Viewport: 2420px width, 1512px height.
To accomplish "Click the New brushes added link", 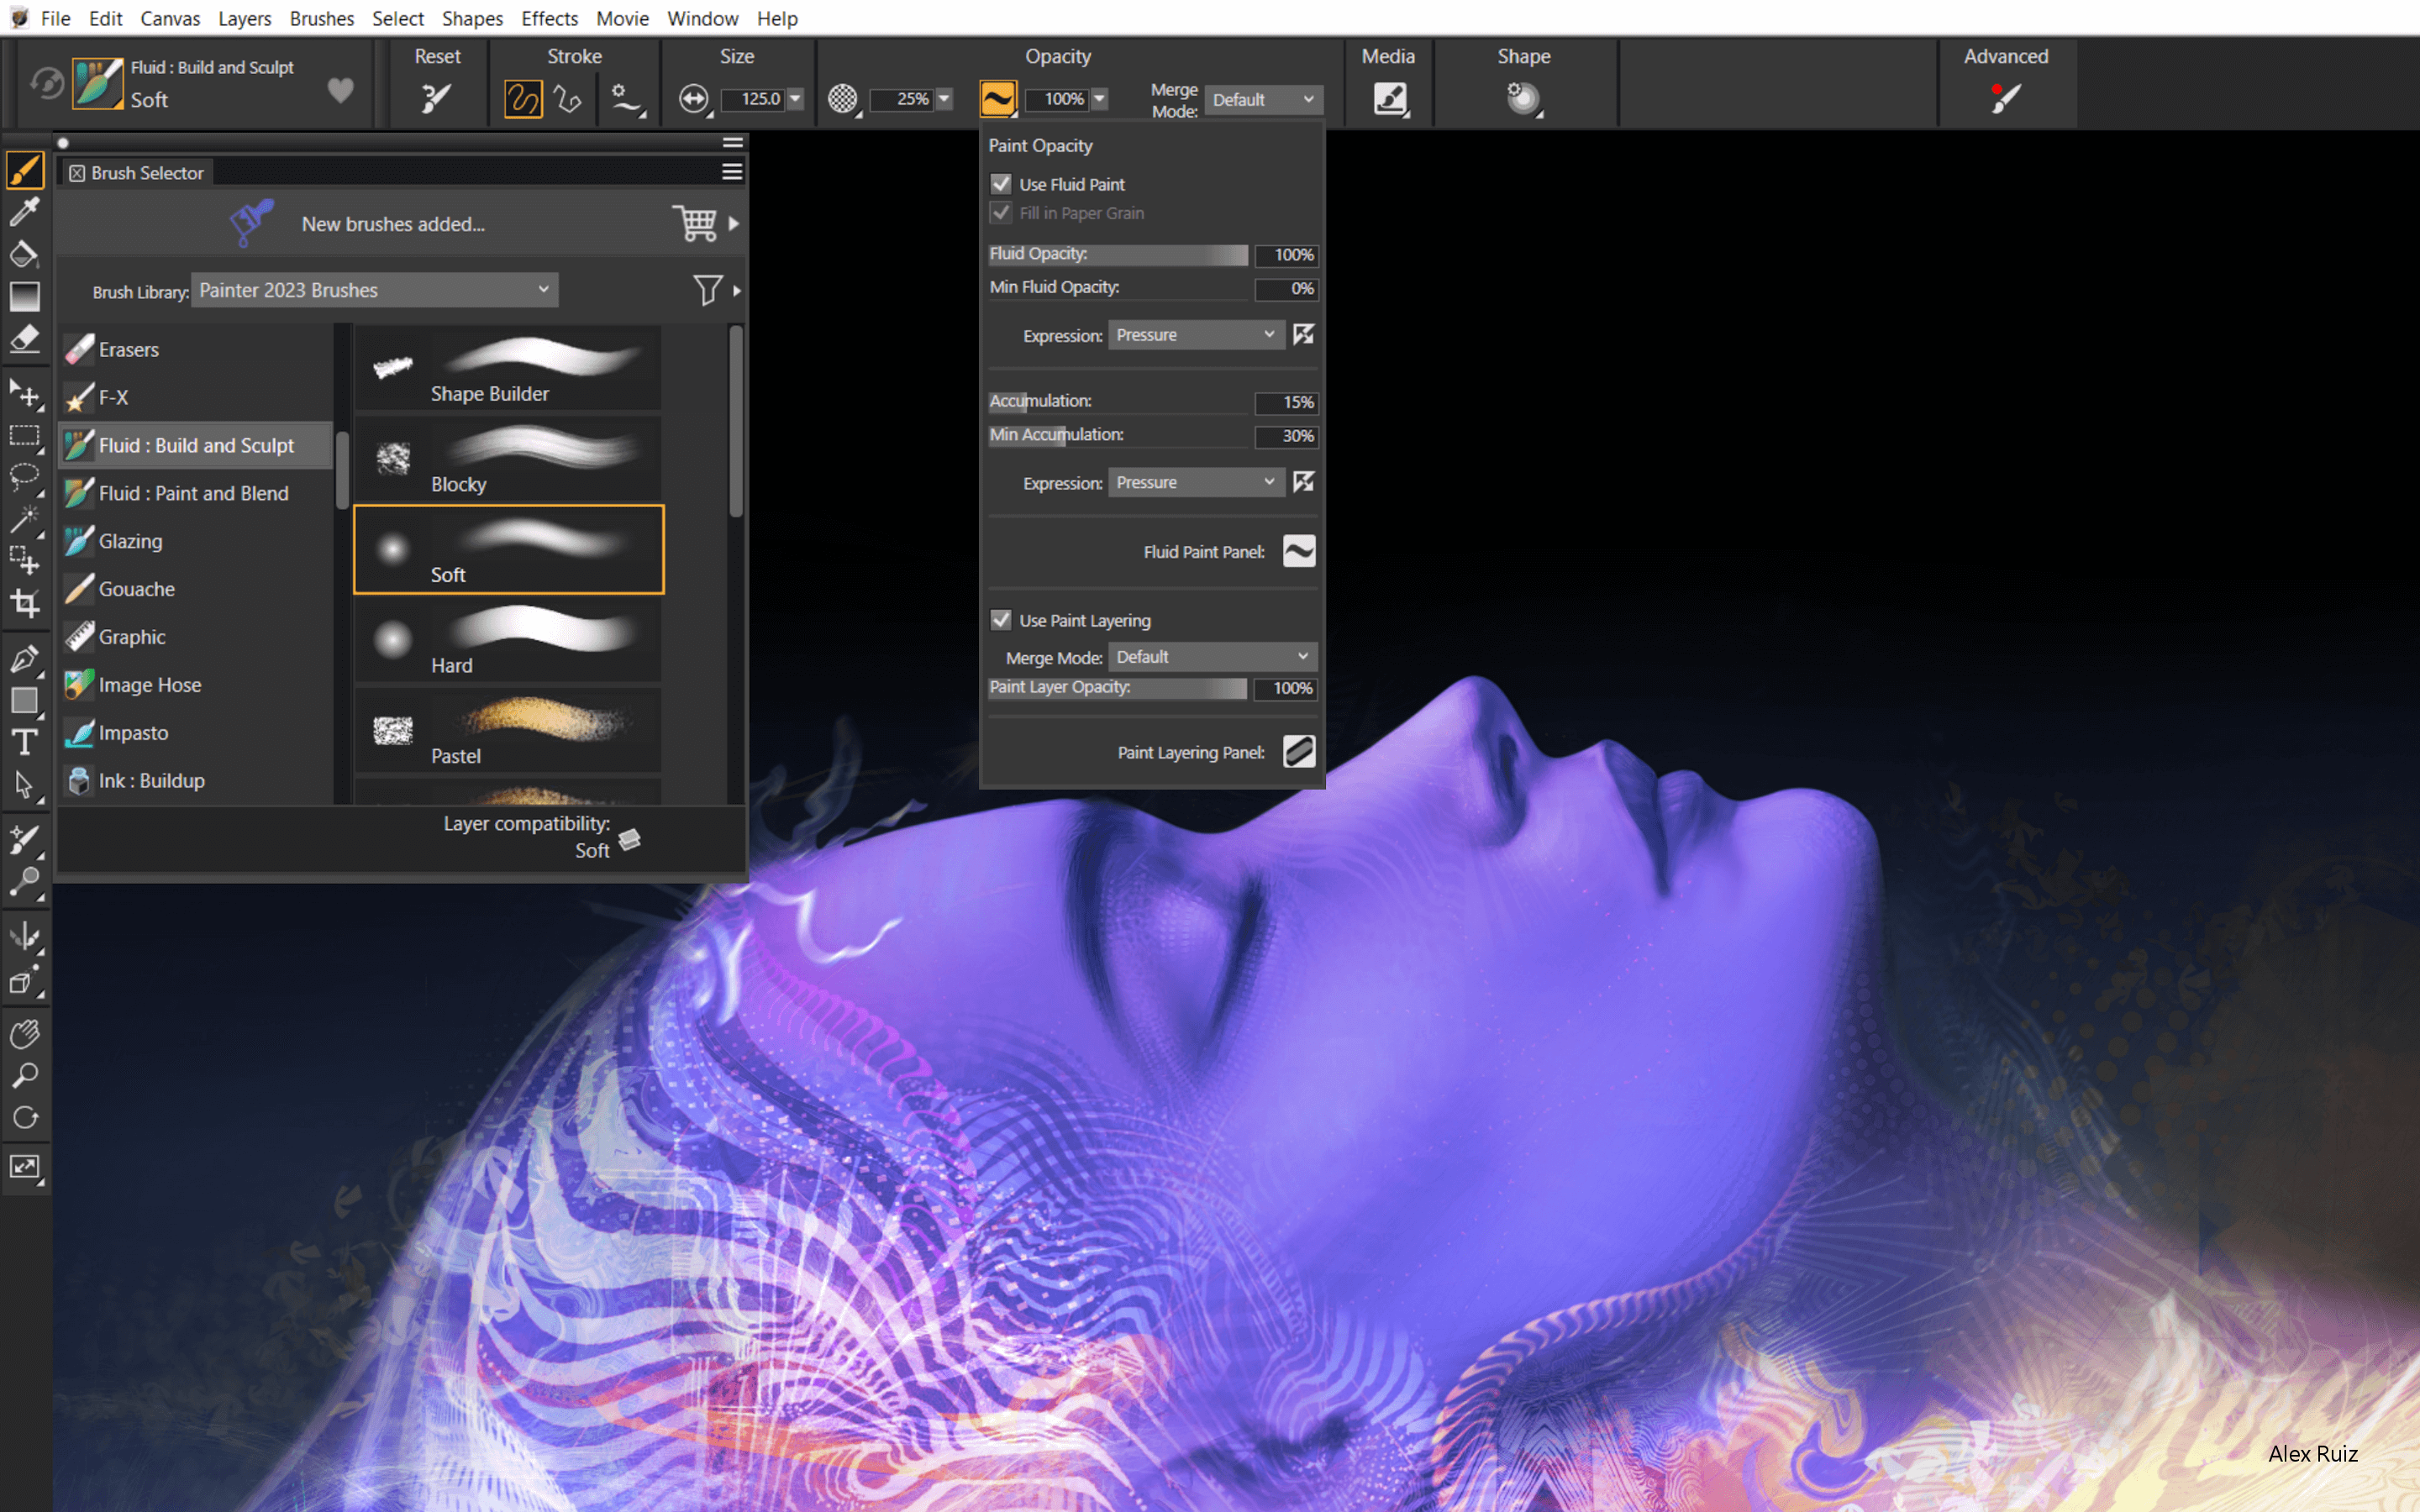I will (x=392, y=223).
